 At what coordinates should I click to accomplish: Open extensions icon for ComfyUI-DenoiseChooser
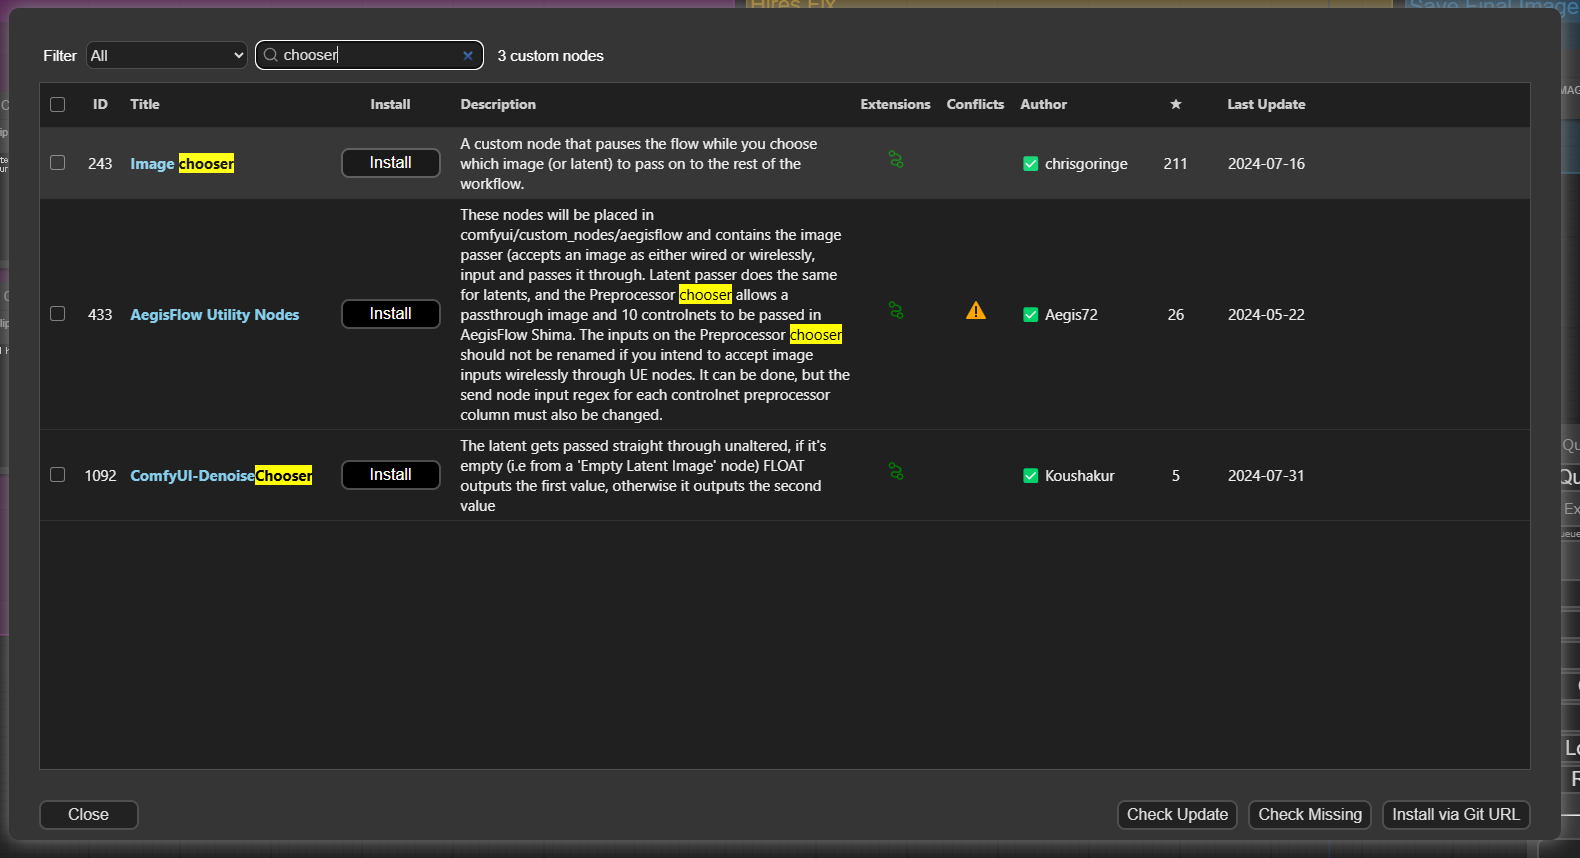896,472
